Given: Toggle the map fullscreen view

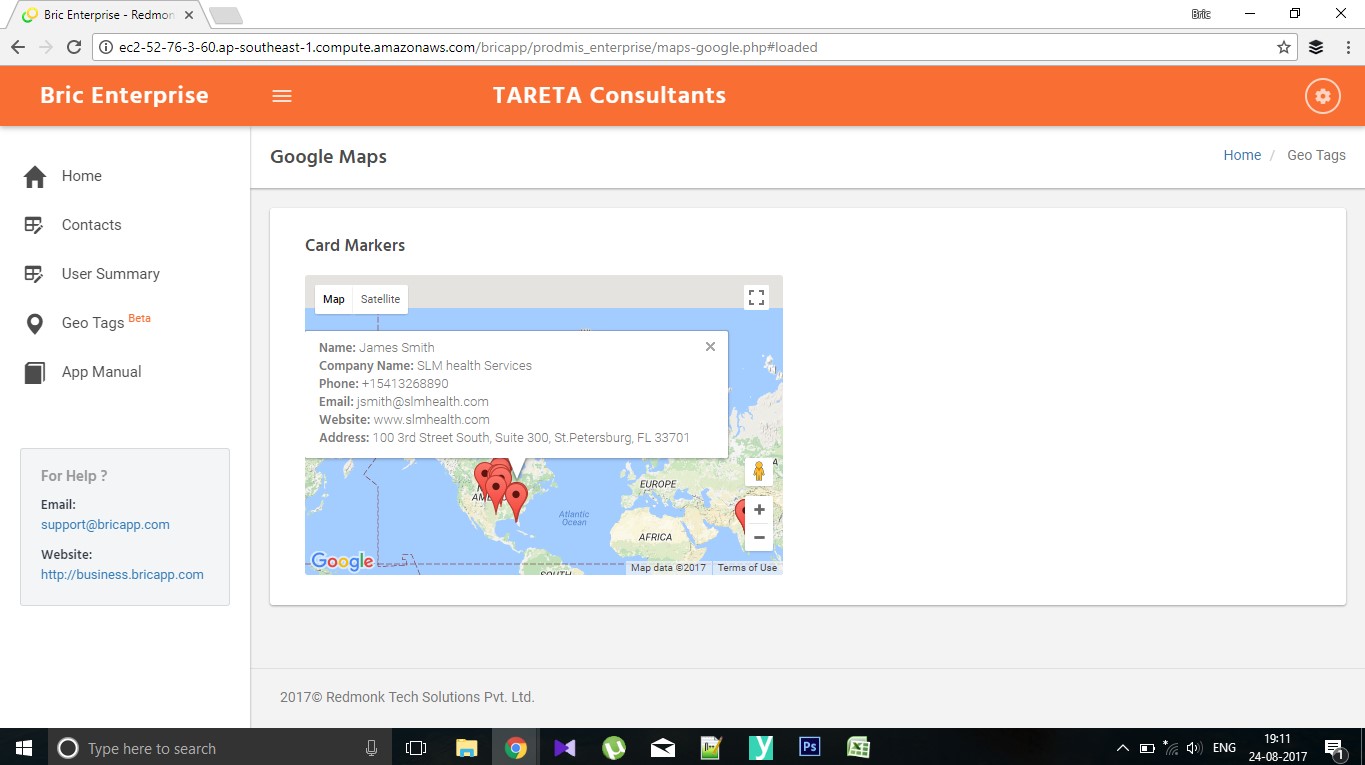Looking at the screenshot, I should 756,297.
